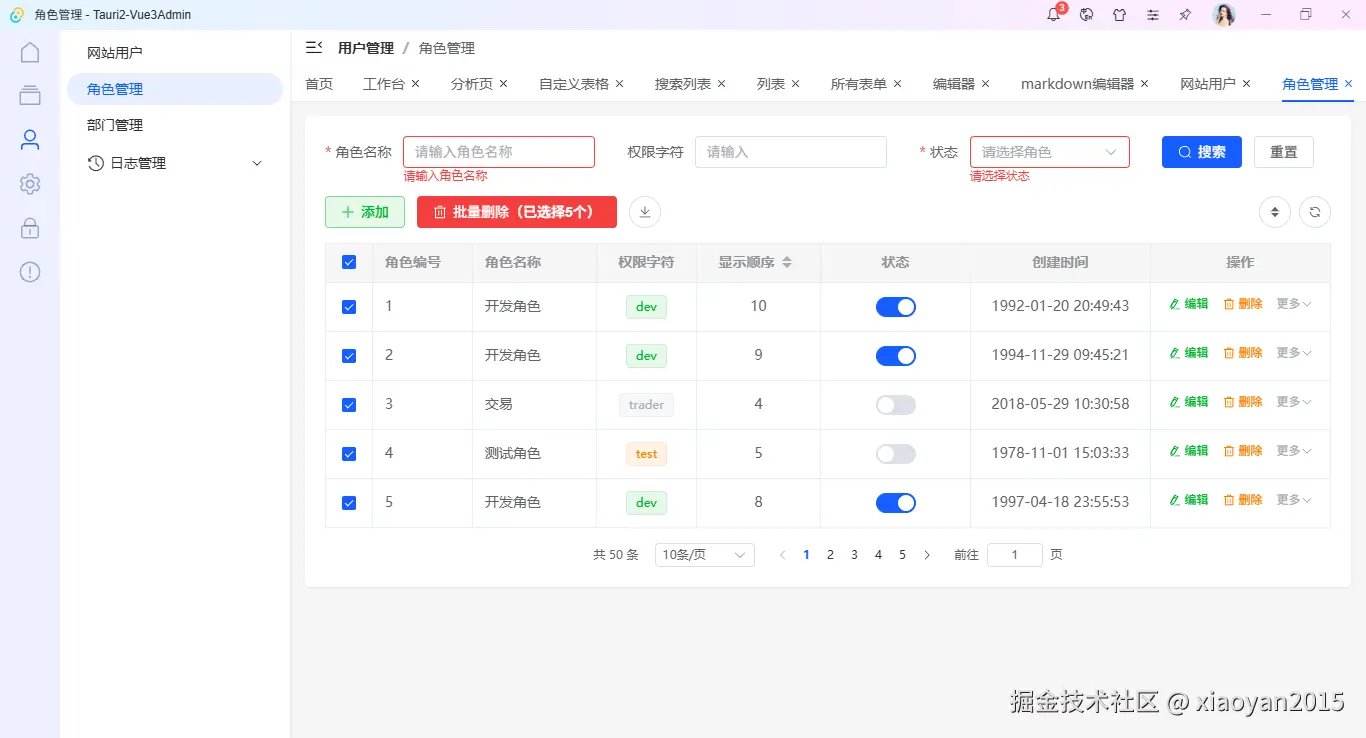Click the 角色名称 input field

click(498, 151)
